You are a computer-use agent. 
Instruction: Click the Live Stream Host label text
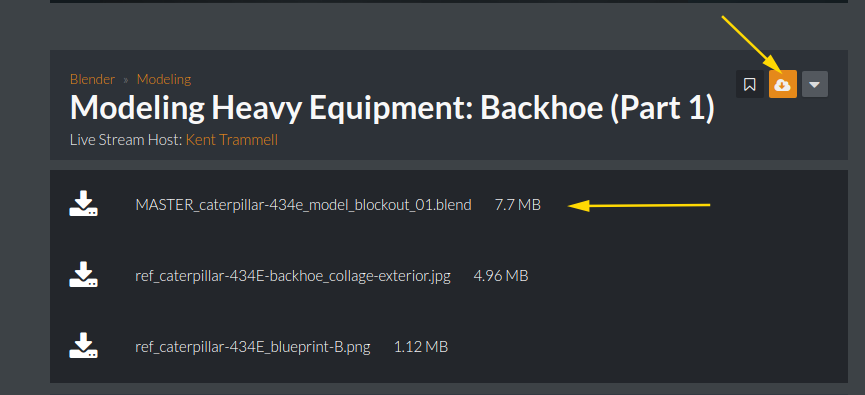click(126, 140)
